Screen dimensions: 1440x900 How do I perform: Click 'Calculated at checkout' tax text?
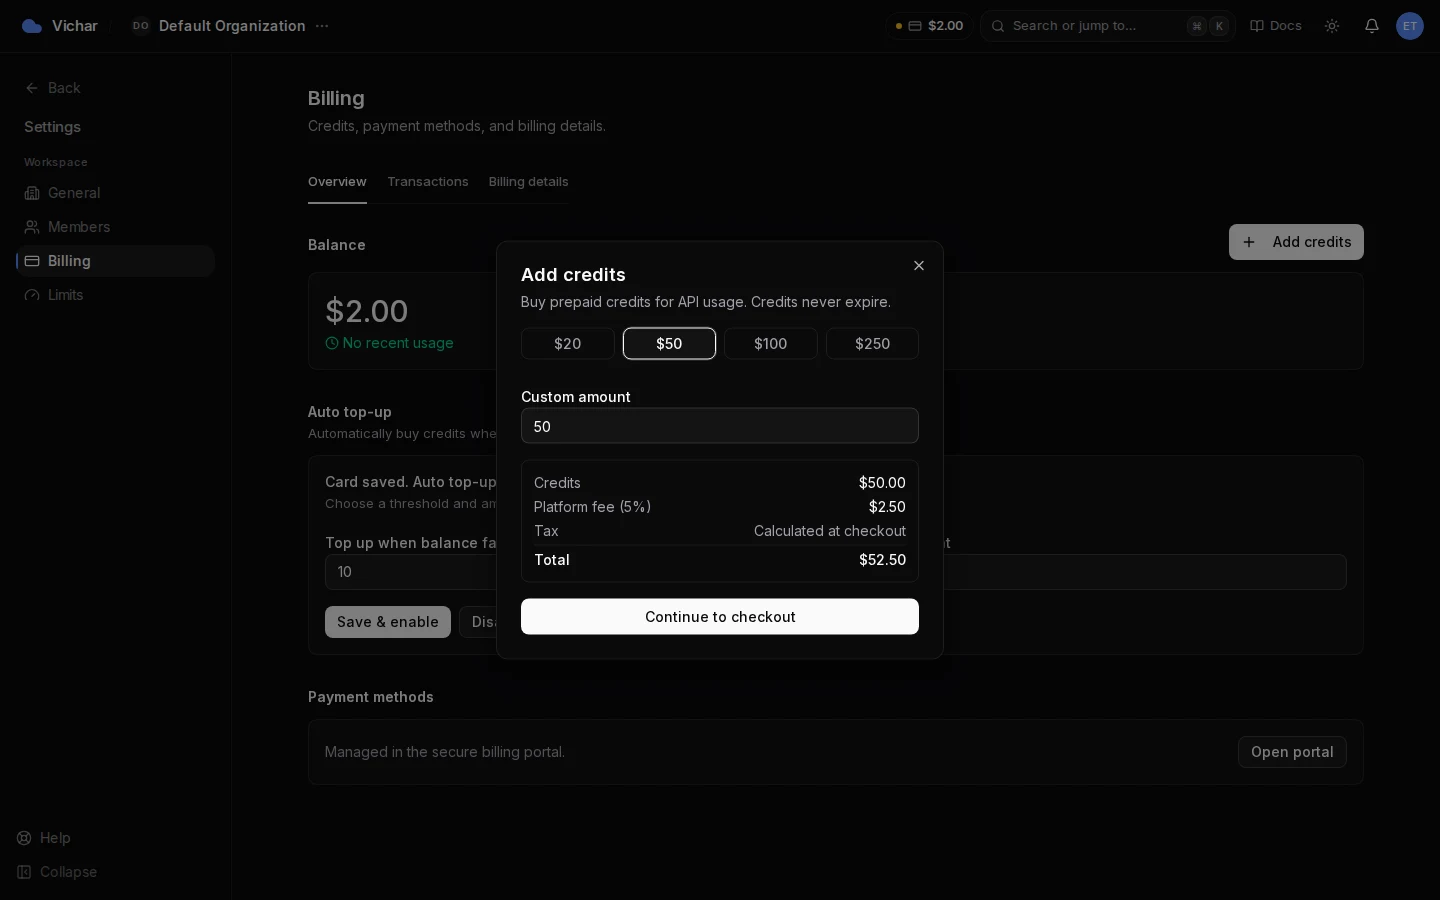[830, 531]
